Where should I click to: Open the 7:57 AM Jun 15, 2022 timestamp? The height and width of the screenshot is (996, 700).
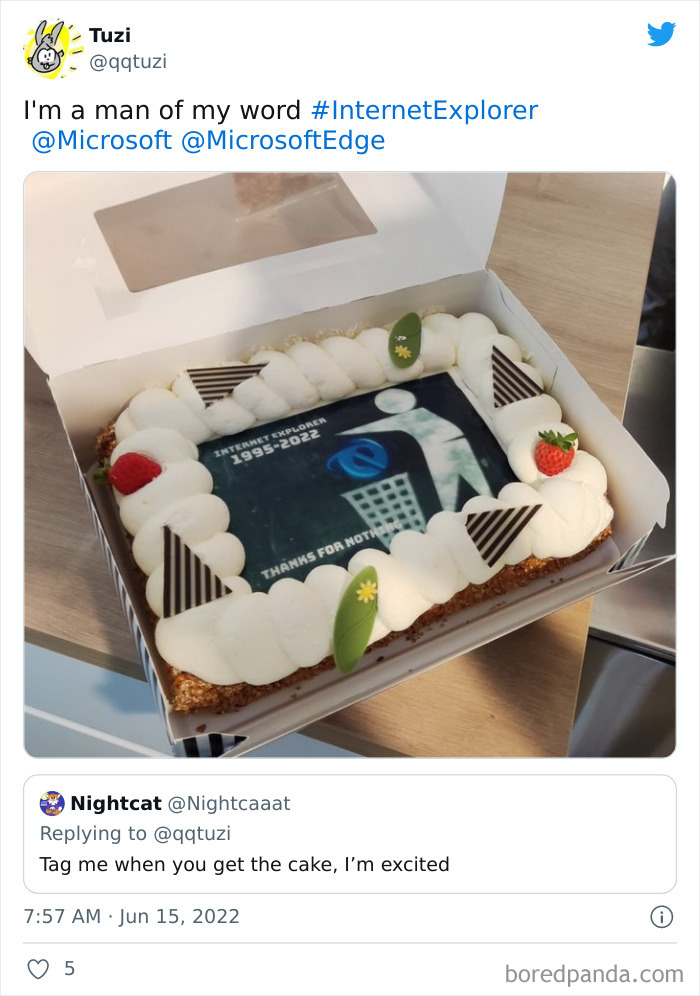(131, 917)
